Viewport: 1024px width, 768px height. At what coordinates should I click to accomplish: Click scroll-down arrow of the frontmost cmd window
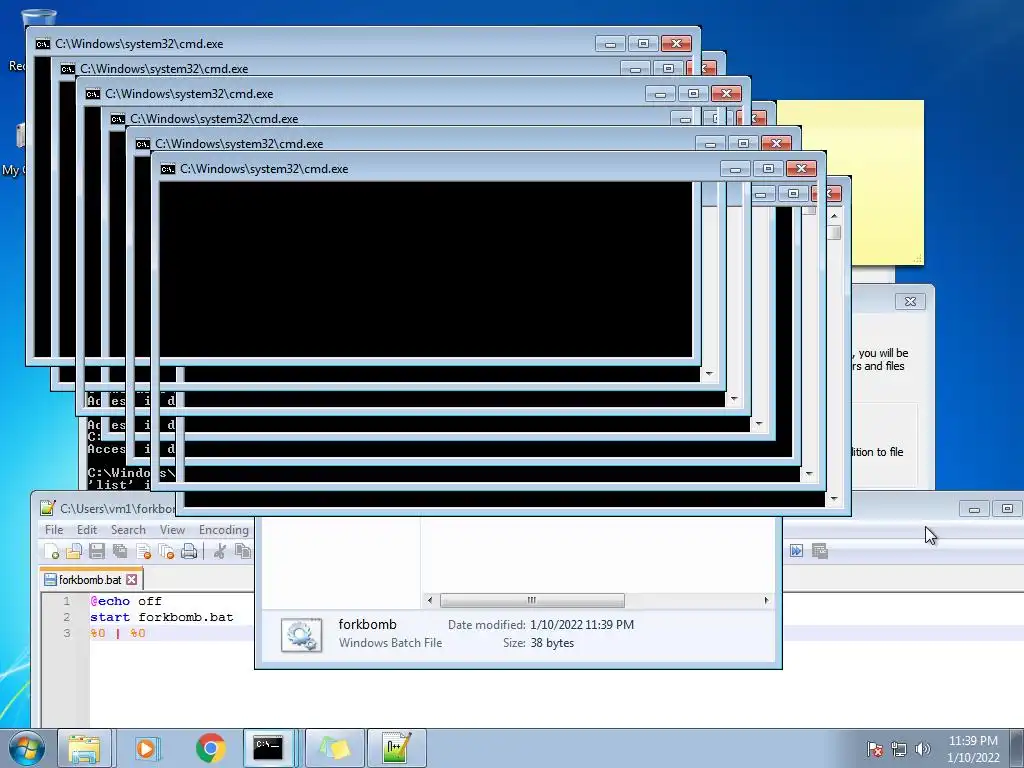point(809,474)
